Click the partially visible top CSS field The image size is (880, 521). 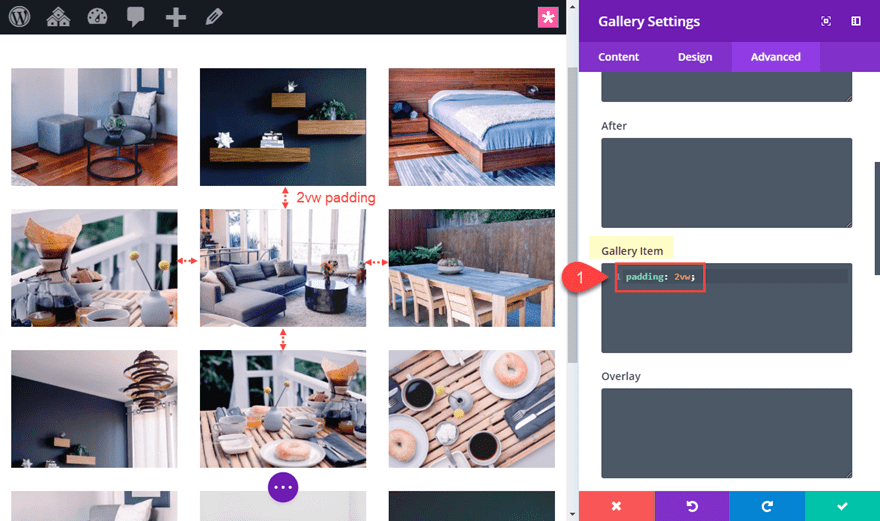click(x=726, y=86)
